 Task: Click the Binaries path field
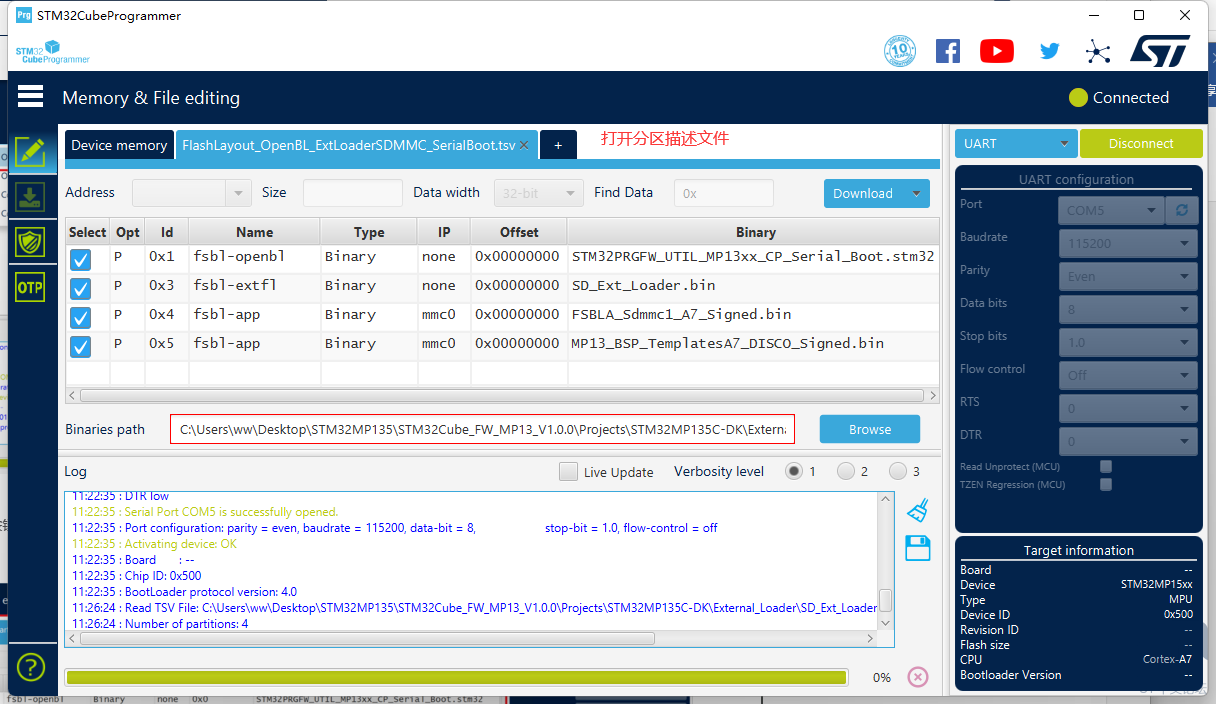click(x=482, y=429)
